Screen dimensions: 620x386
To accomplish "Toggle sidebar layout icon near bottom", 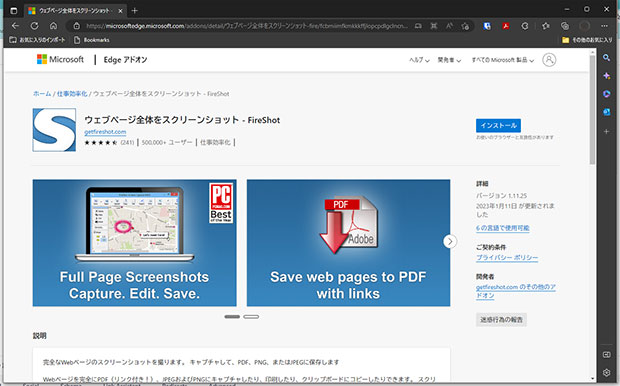I will pyautogui.click(x=607, y=355).
